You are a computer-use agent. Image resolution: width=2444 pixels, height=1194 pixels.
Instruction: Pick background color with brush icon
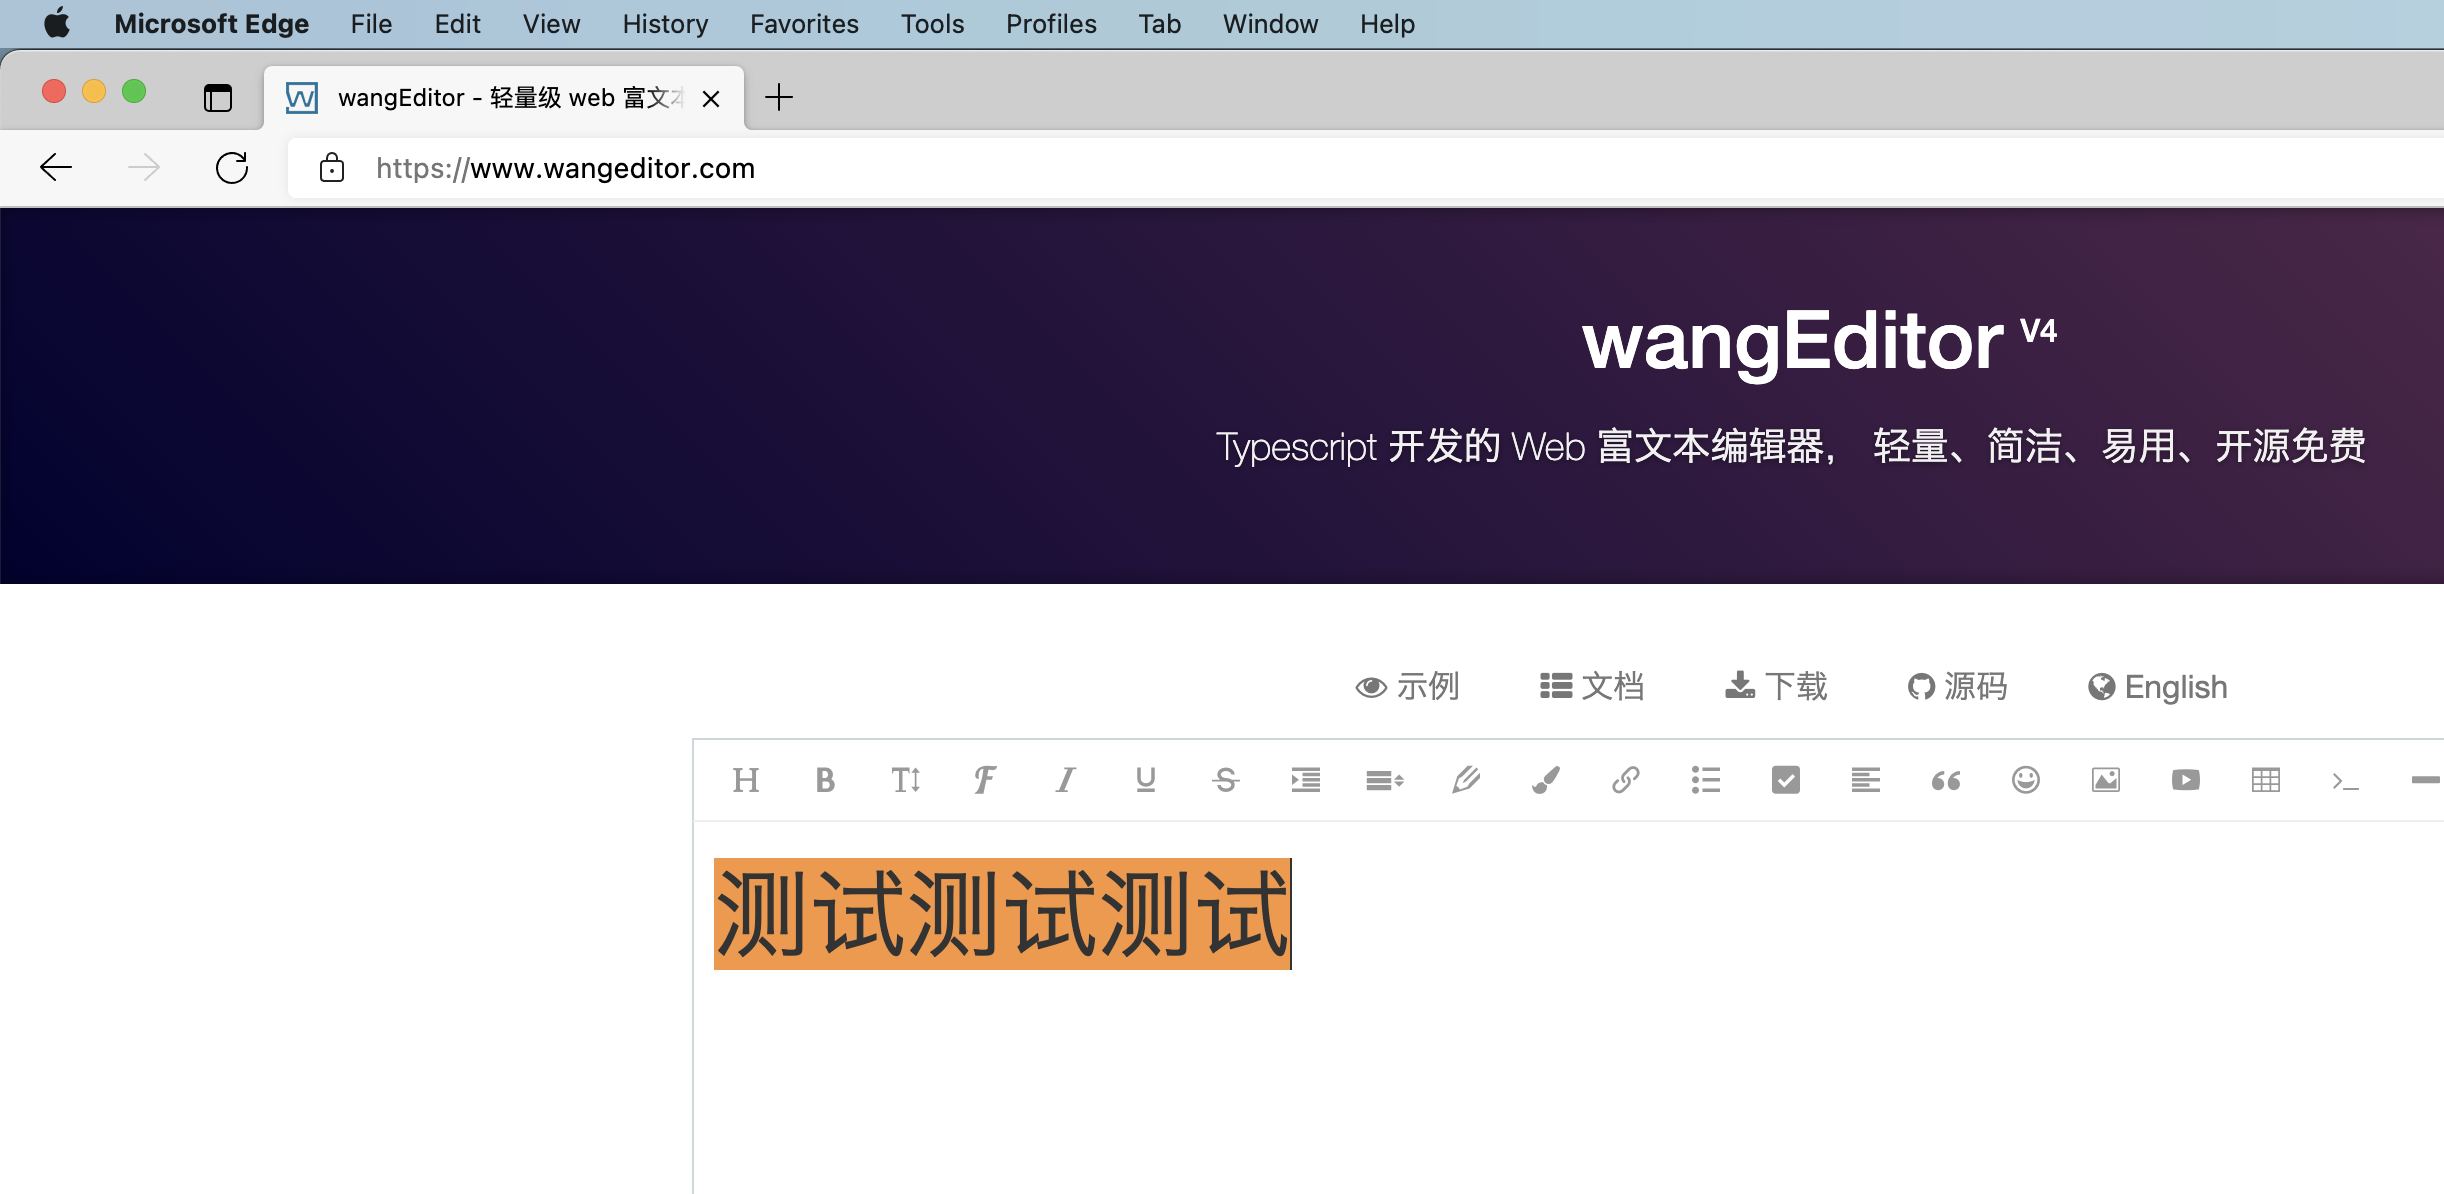1546,780
